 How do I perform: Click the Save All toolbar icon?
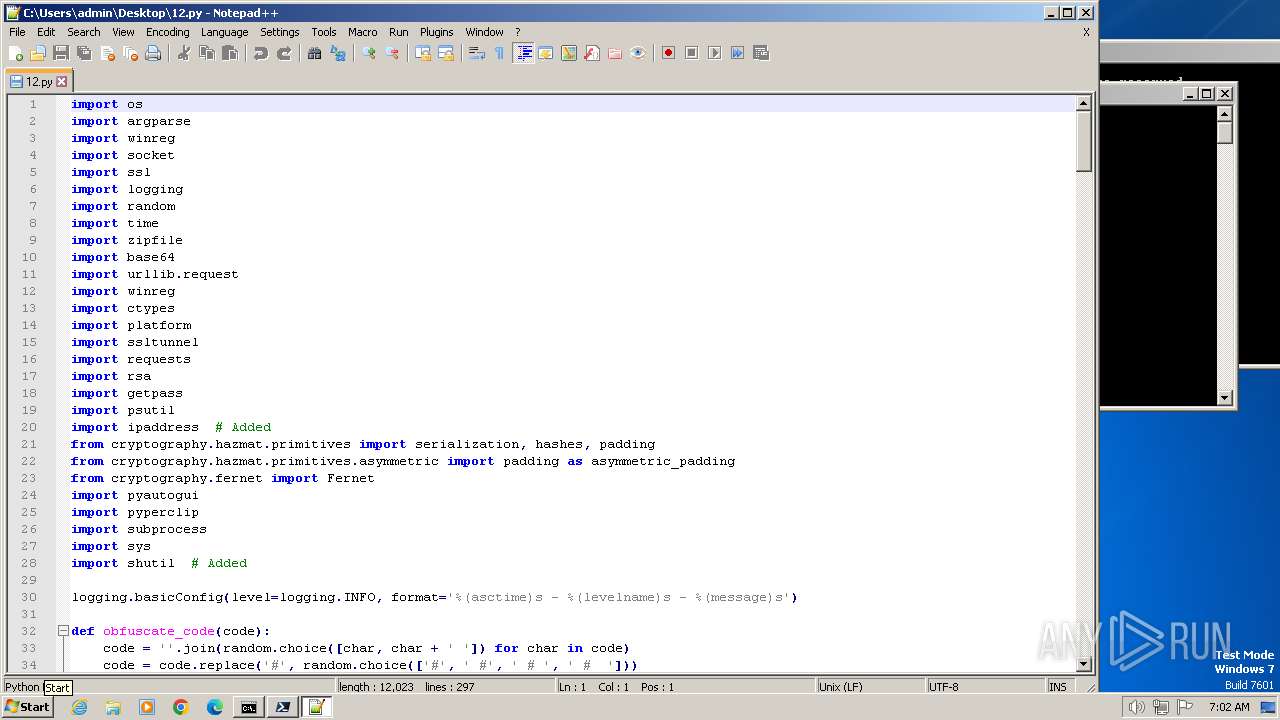(x=84, y=53)
